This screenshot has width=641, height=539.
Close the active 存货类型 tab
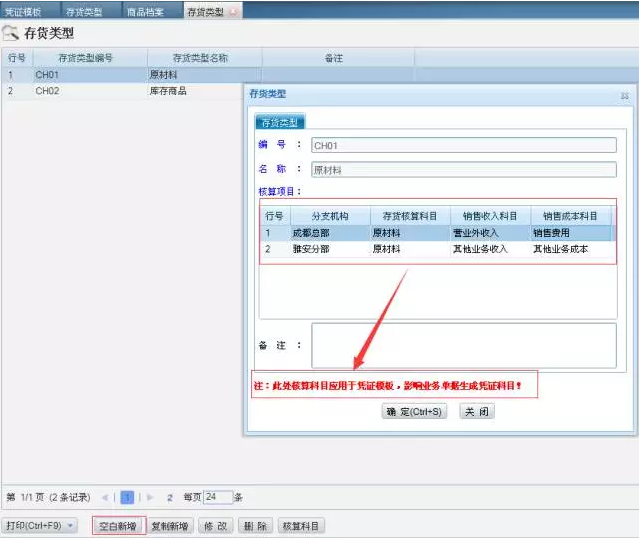[233, 11]
